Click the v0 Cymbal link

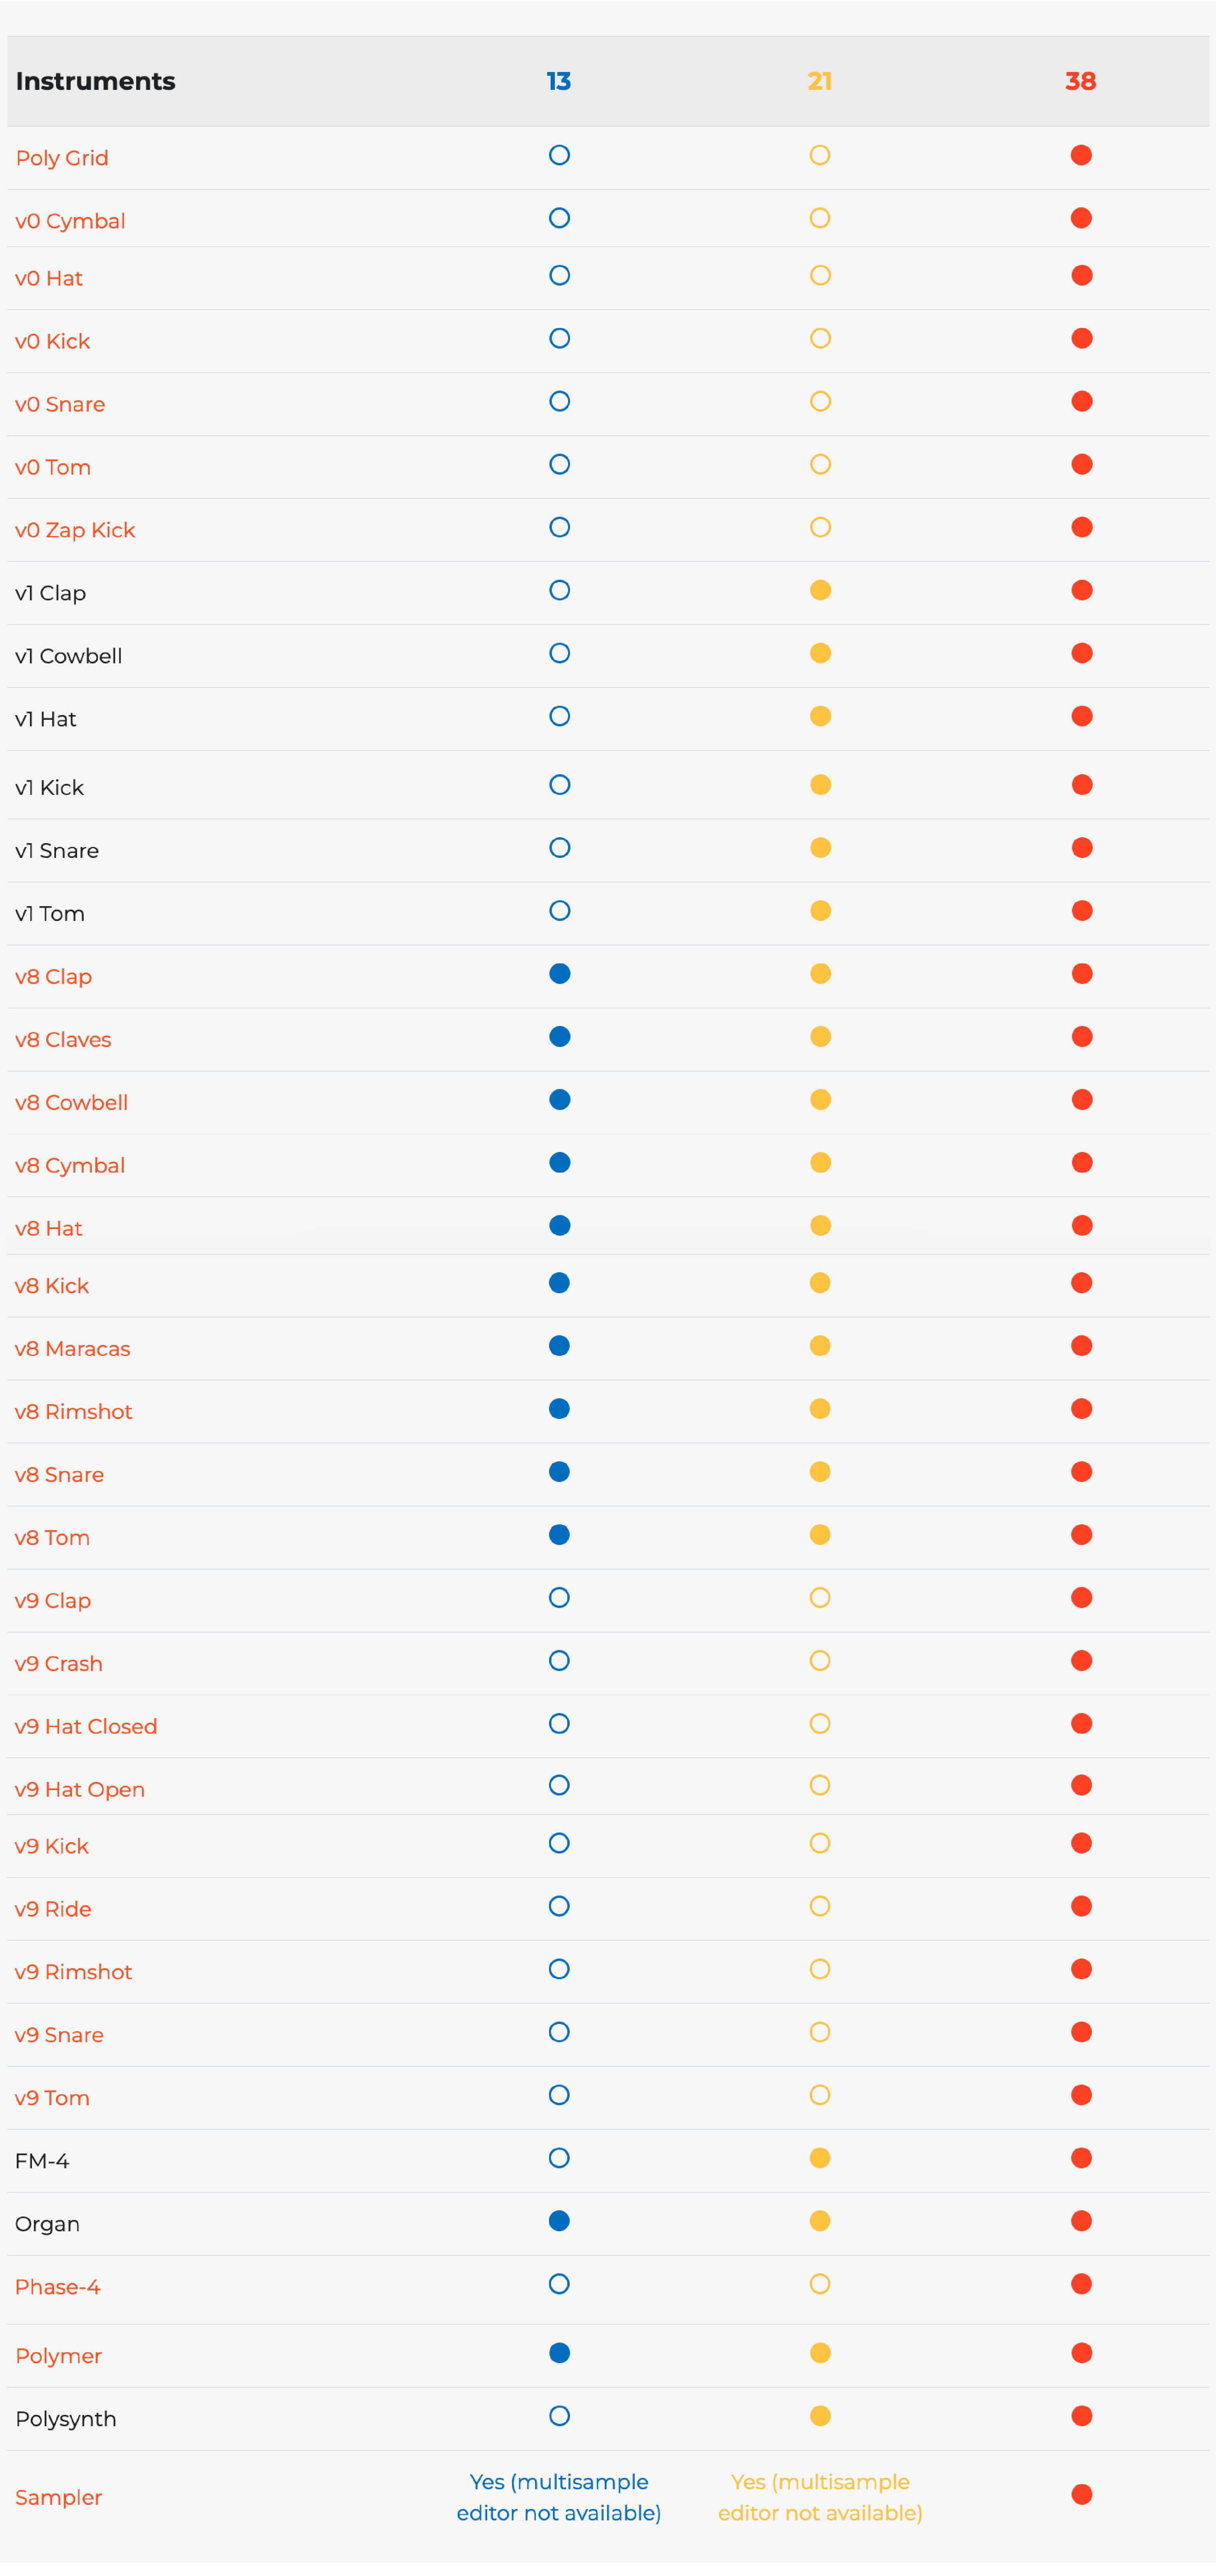pyautogui.click(x=70, y=221)
